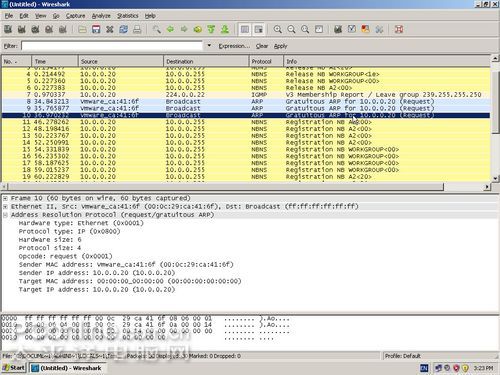The height and width of the screenshot is (375, 500).
Task: Edit capture filters toolbar icon
Action: (x=338, y=29)
